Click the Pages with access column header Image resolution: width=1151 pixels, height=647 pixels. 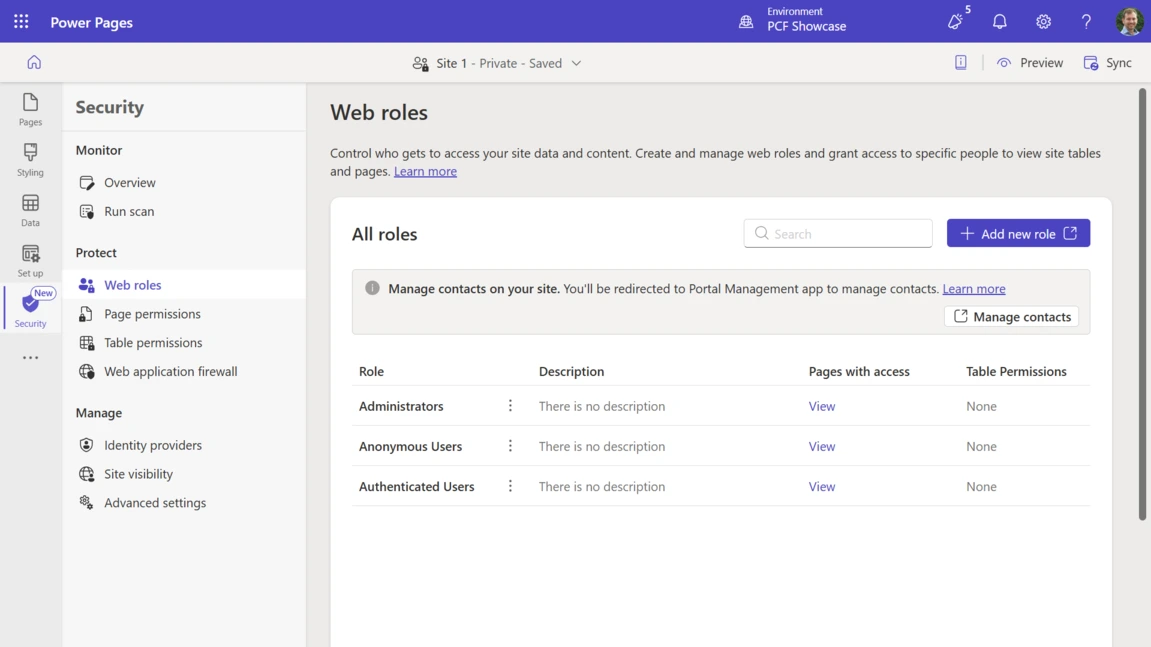(859, 371)
